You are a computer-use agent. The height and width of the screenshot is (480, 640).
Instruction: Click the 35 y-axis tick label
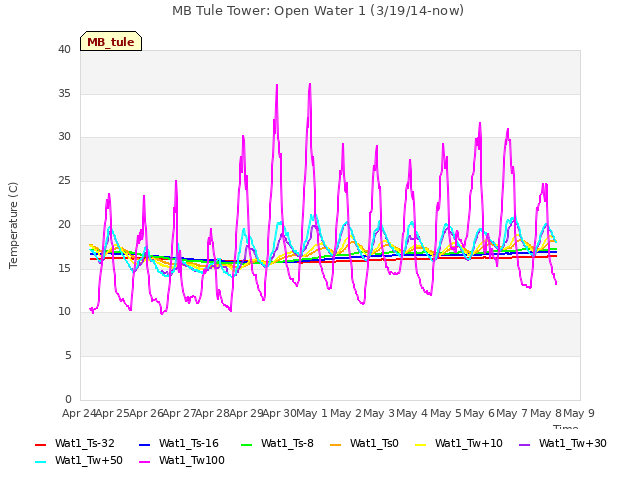pos(64,93)
